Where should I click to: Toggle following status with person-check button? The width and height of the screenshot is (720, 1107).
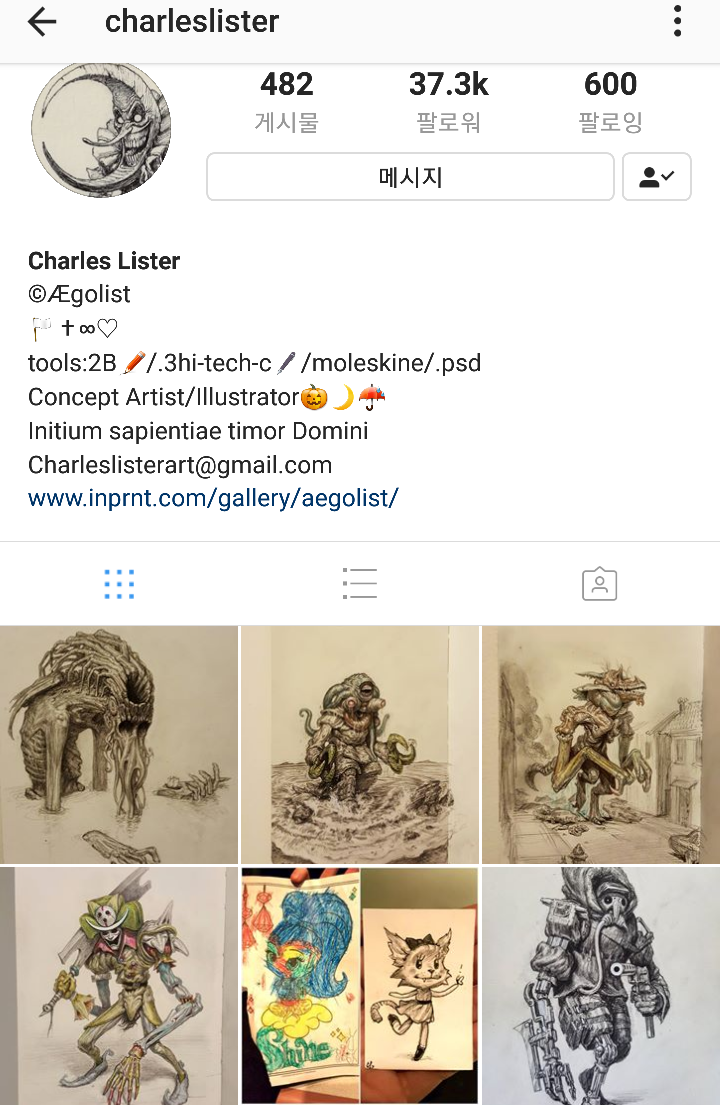(x=656, y=176)
